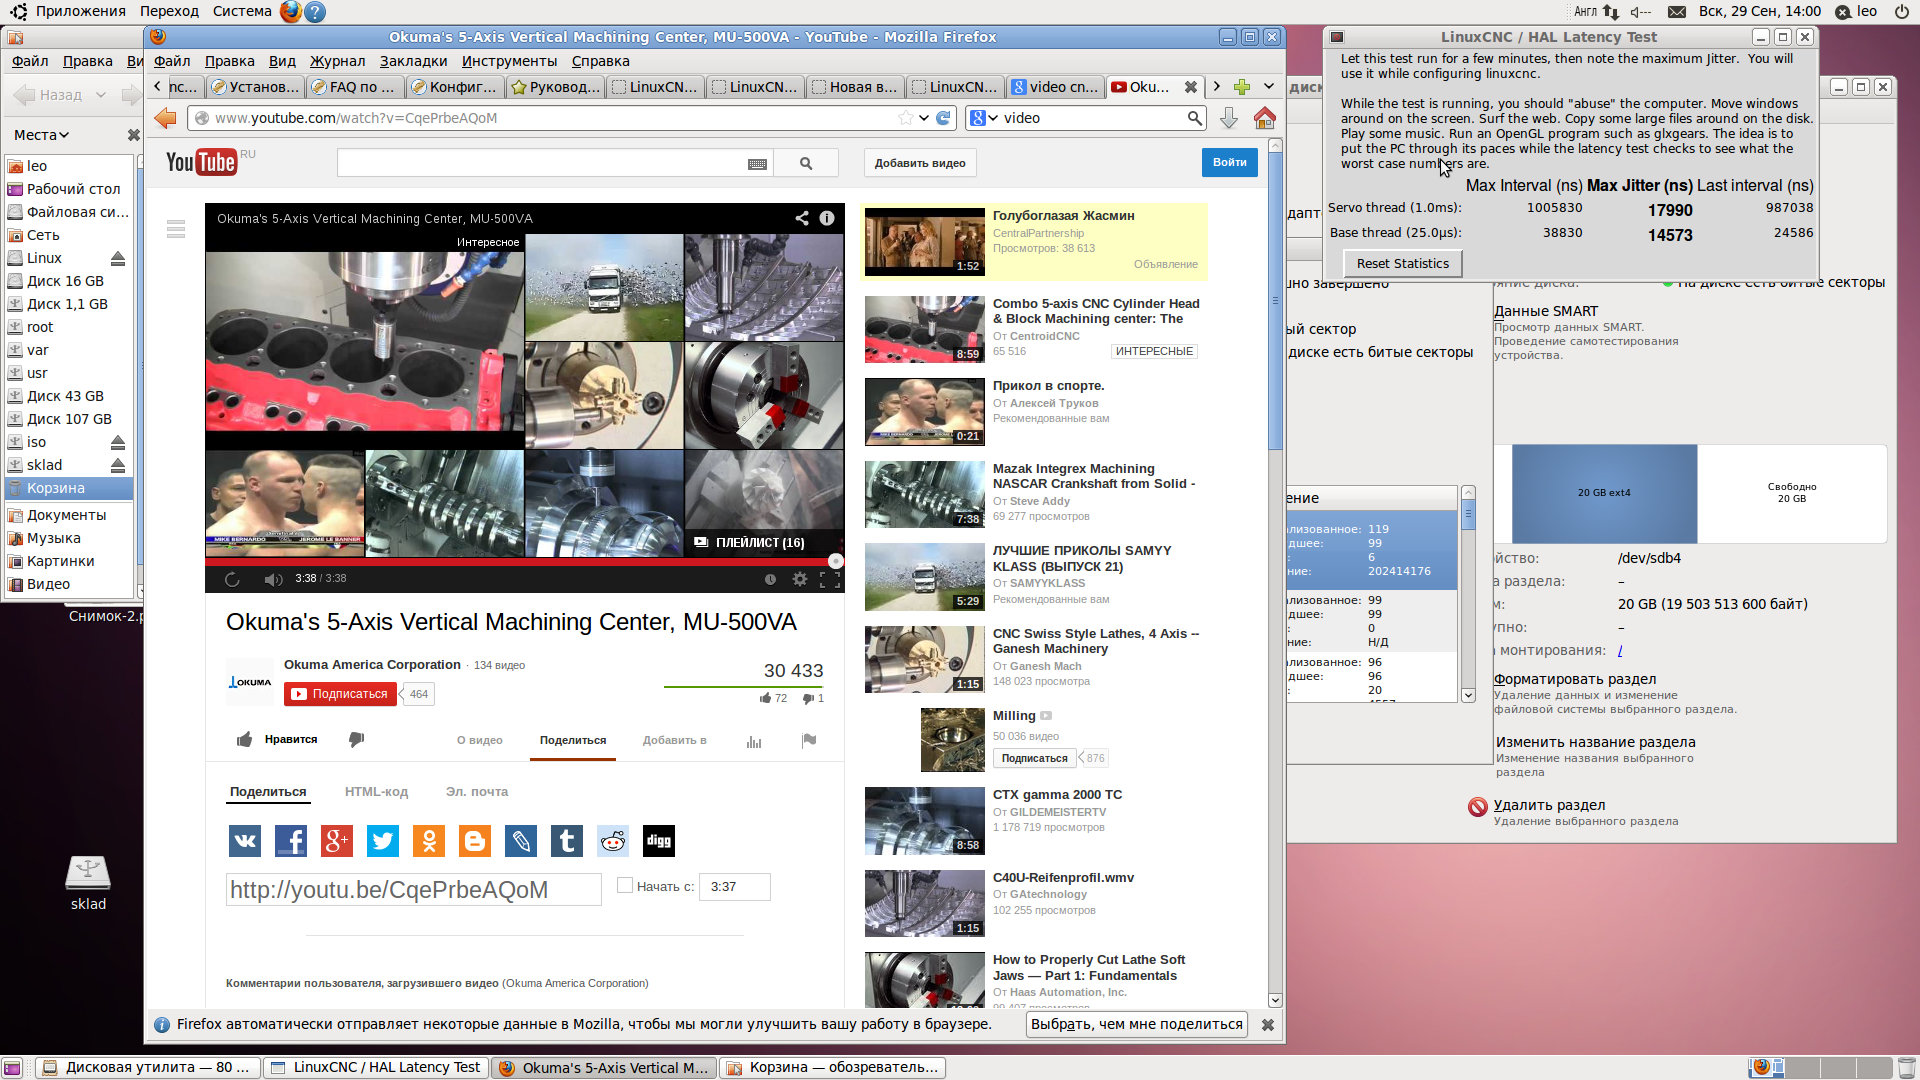Click Reset Statistics button

1402,264
